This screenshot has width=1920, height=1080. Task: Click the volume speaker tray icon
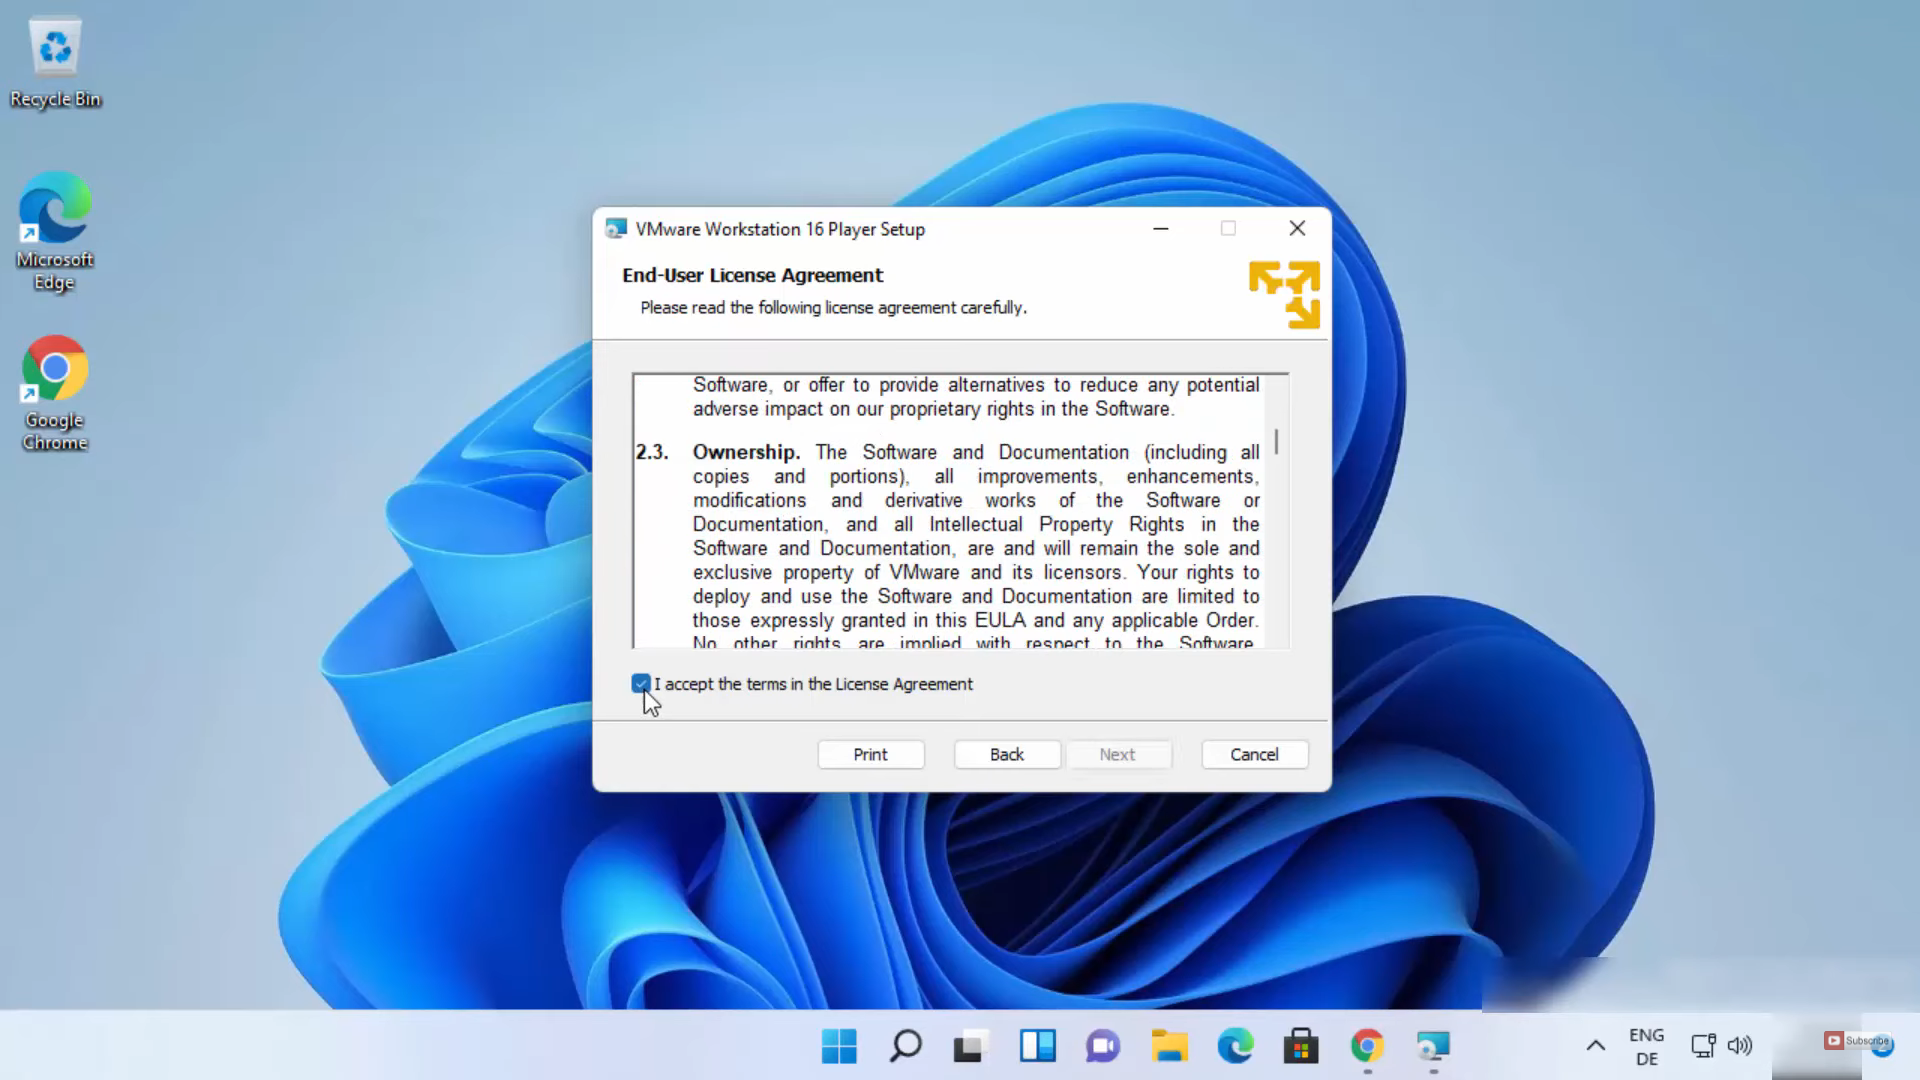tap(1740, 1046)
